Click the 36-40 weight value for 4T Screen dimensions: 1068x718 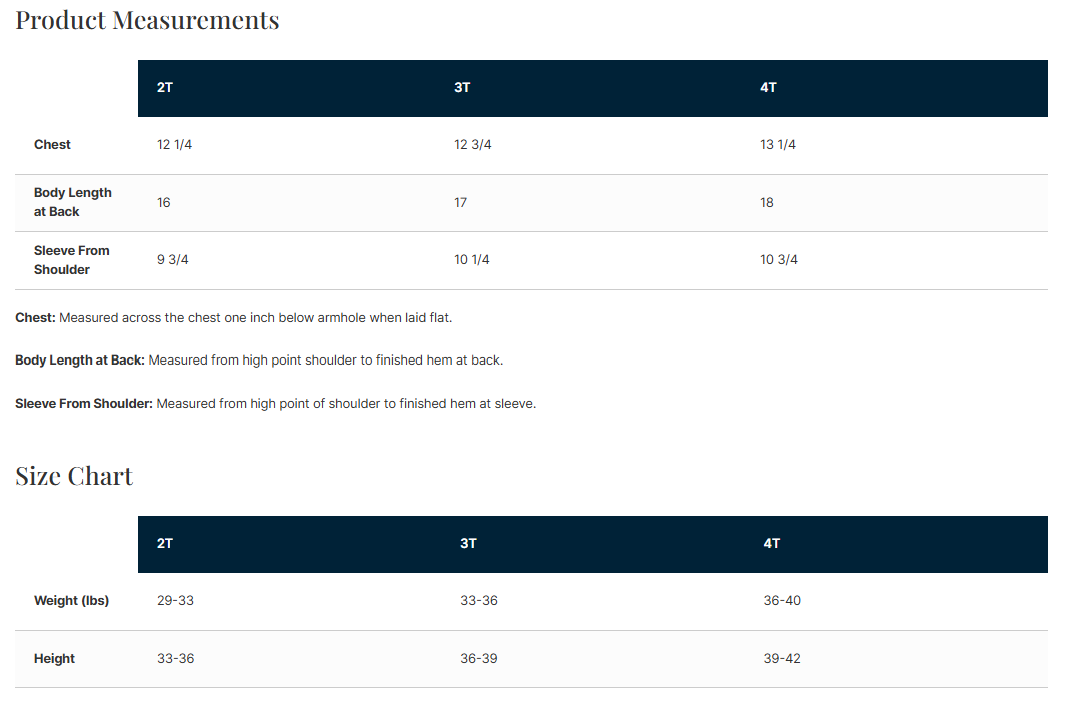pyautogui.click(x=782, y=601)
